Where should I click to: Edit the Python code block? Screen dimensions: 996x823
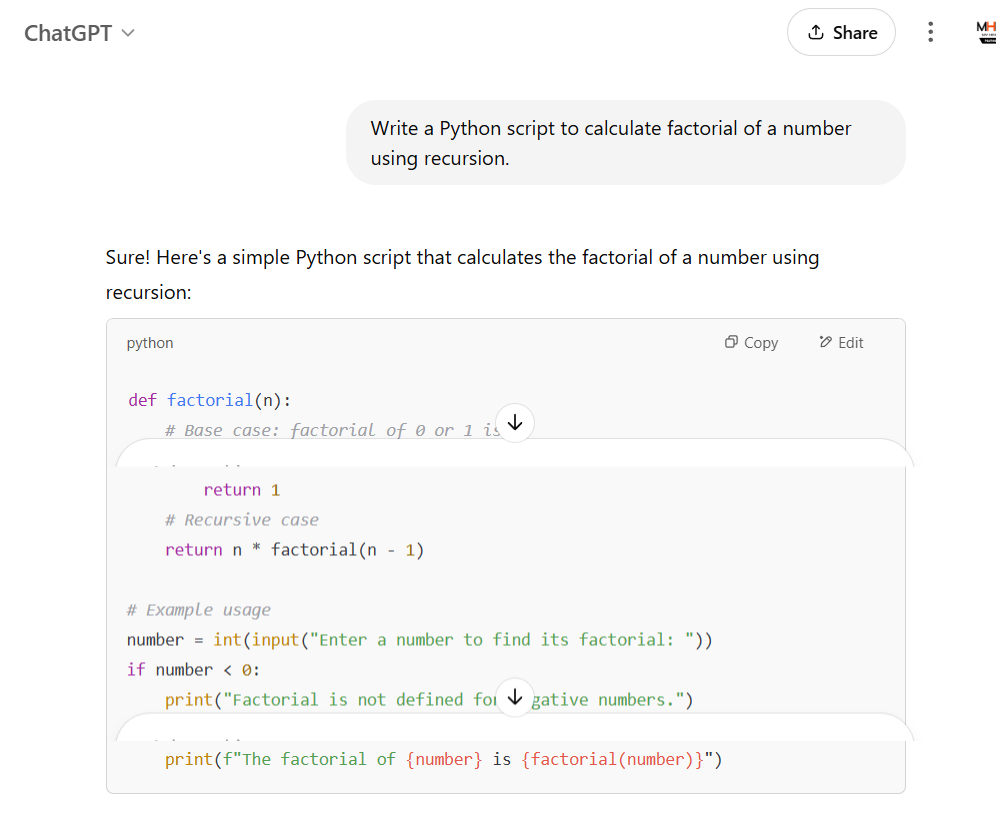click(x=841, y=343)
